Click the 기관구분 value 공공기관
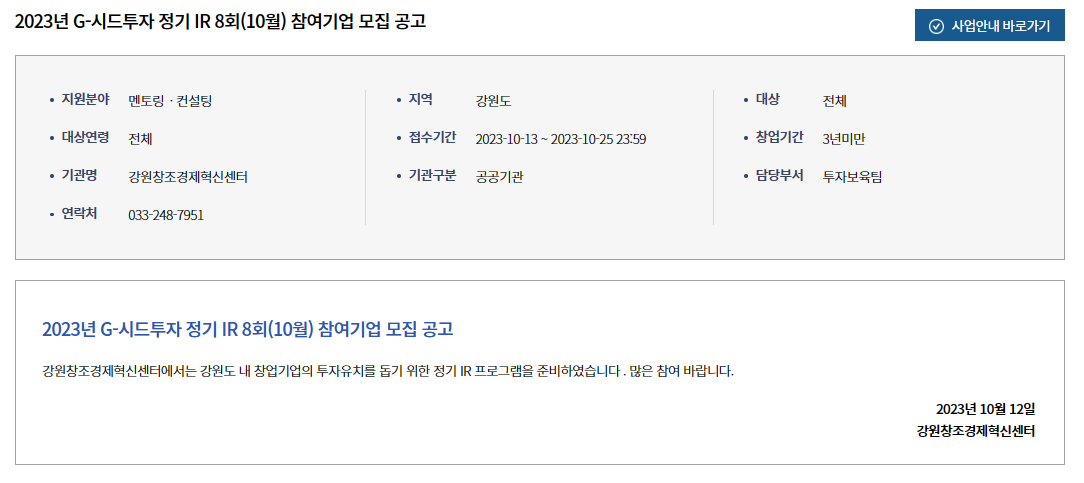Screen dimensions: 1084x483 click(499, 177)
